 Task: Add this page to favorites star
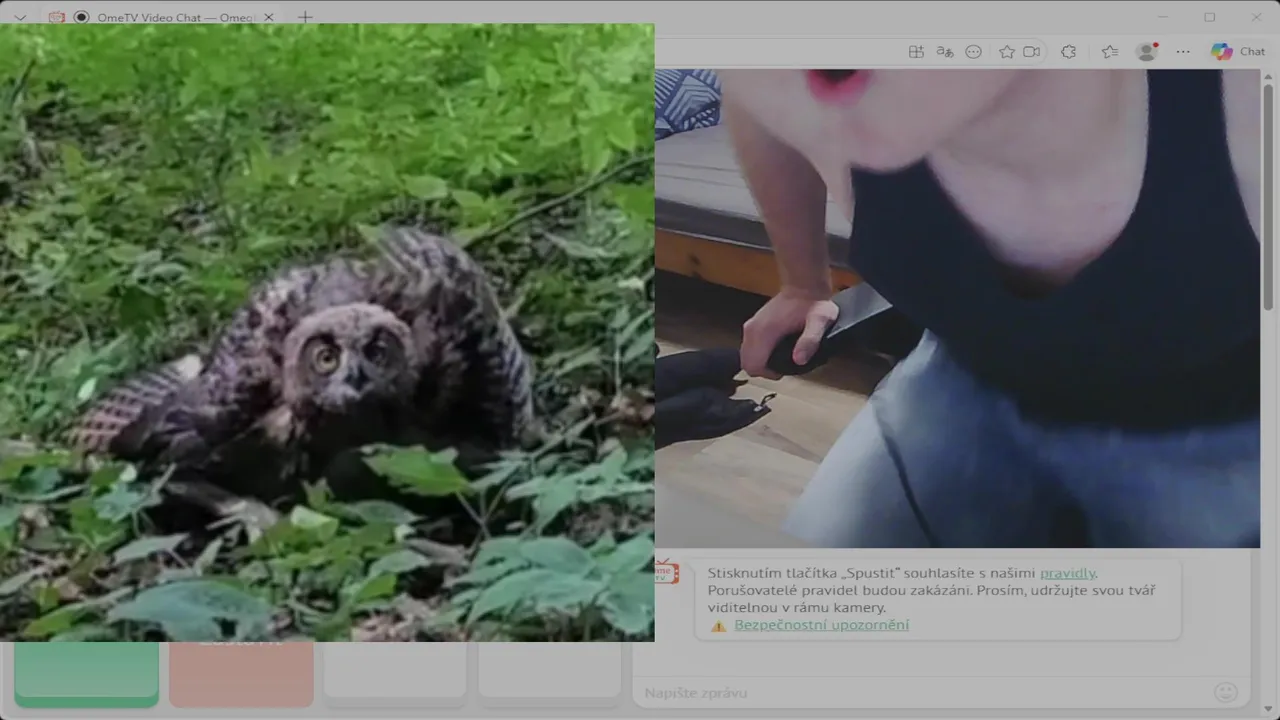pos(1007,52)
